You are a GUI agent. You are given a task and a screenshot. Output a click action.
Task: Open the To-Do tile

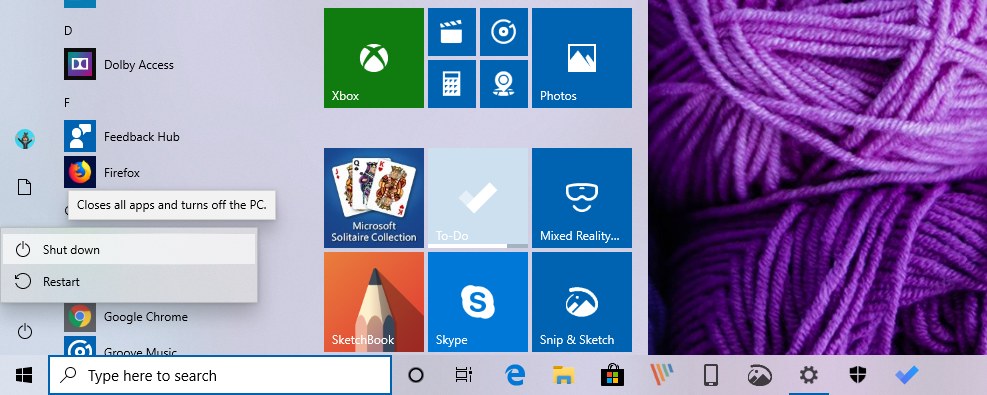pyautogui.click(x=478, y=198)
